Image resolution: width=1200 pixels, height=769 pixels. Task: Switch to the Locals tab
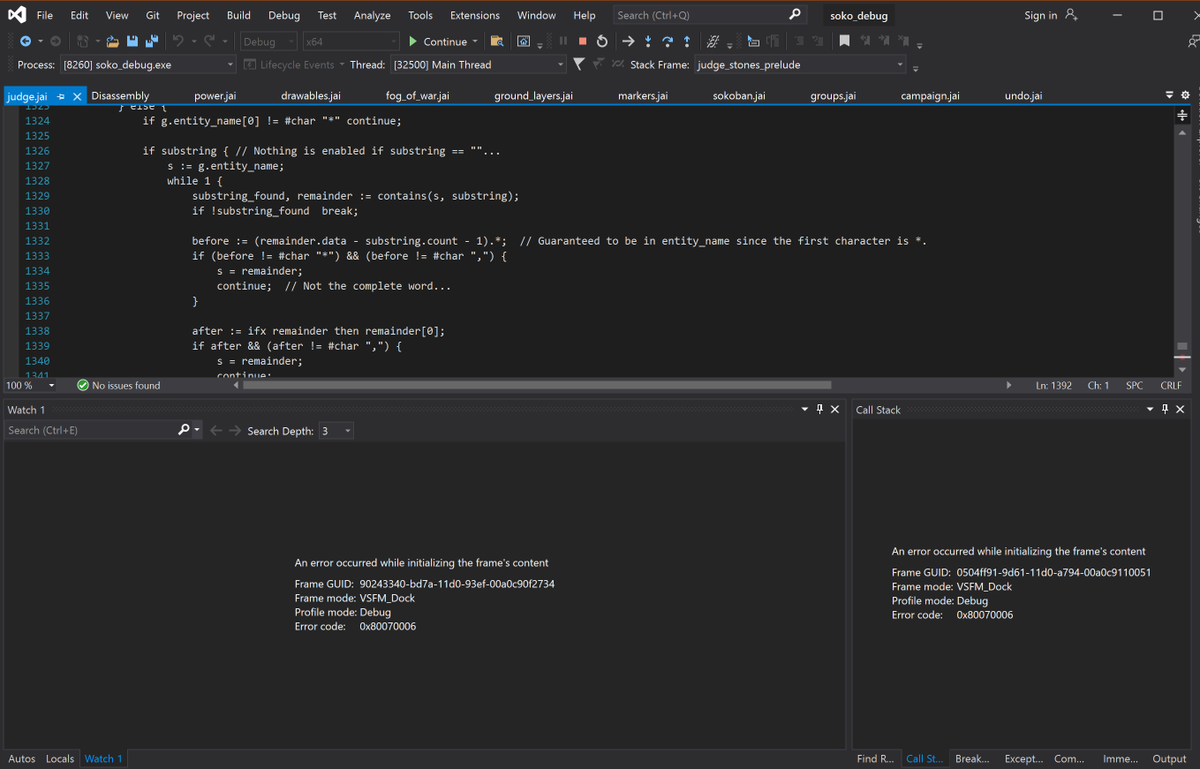(x=60, y=759)
